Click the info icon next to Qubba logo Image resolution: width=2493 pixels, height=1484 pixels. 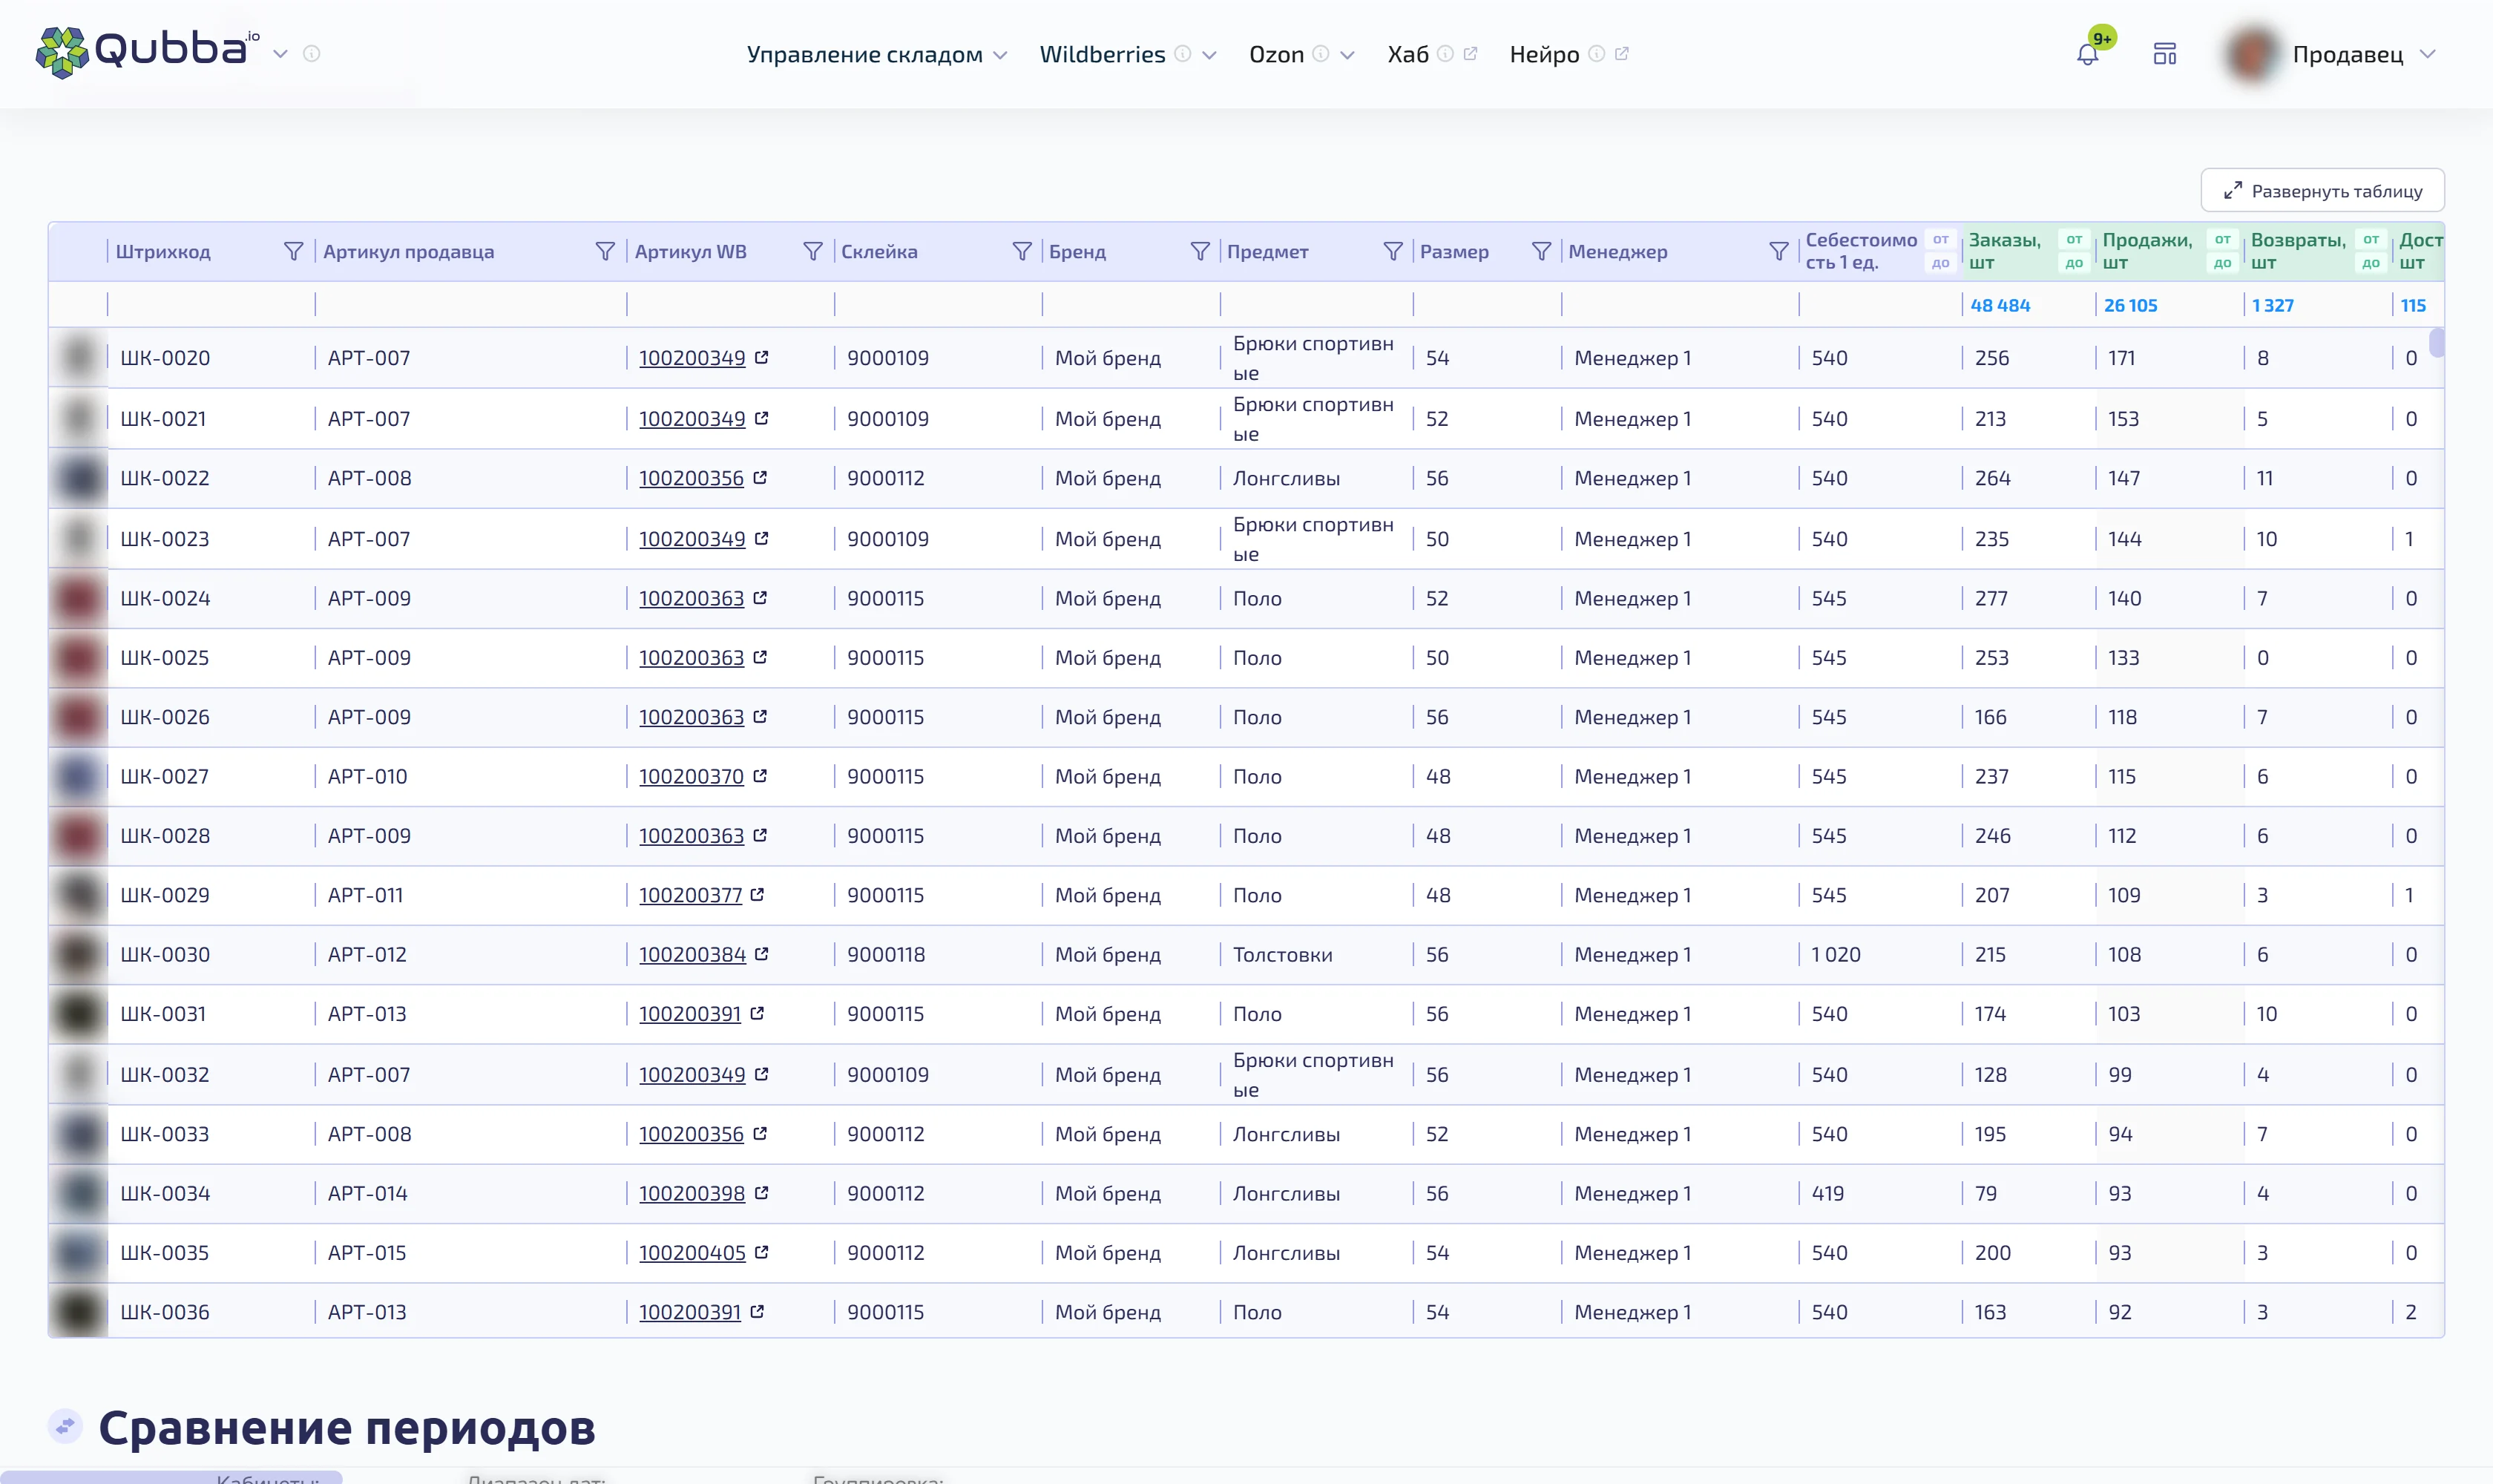click(312, 54)
